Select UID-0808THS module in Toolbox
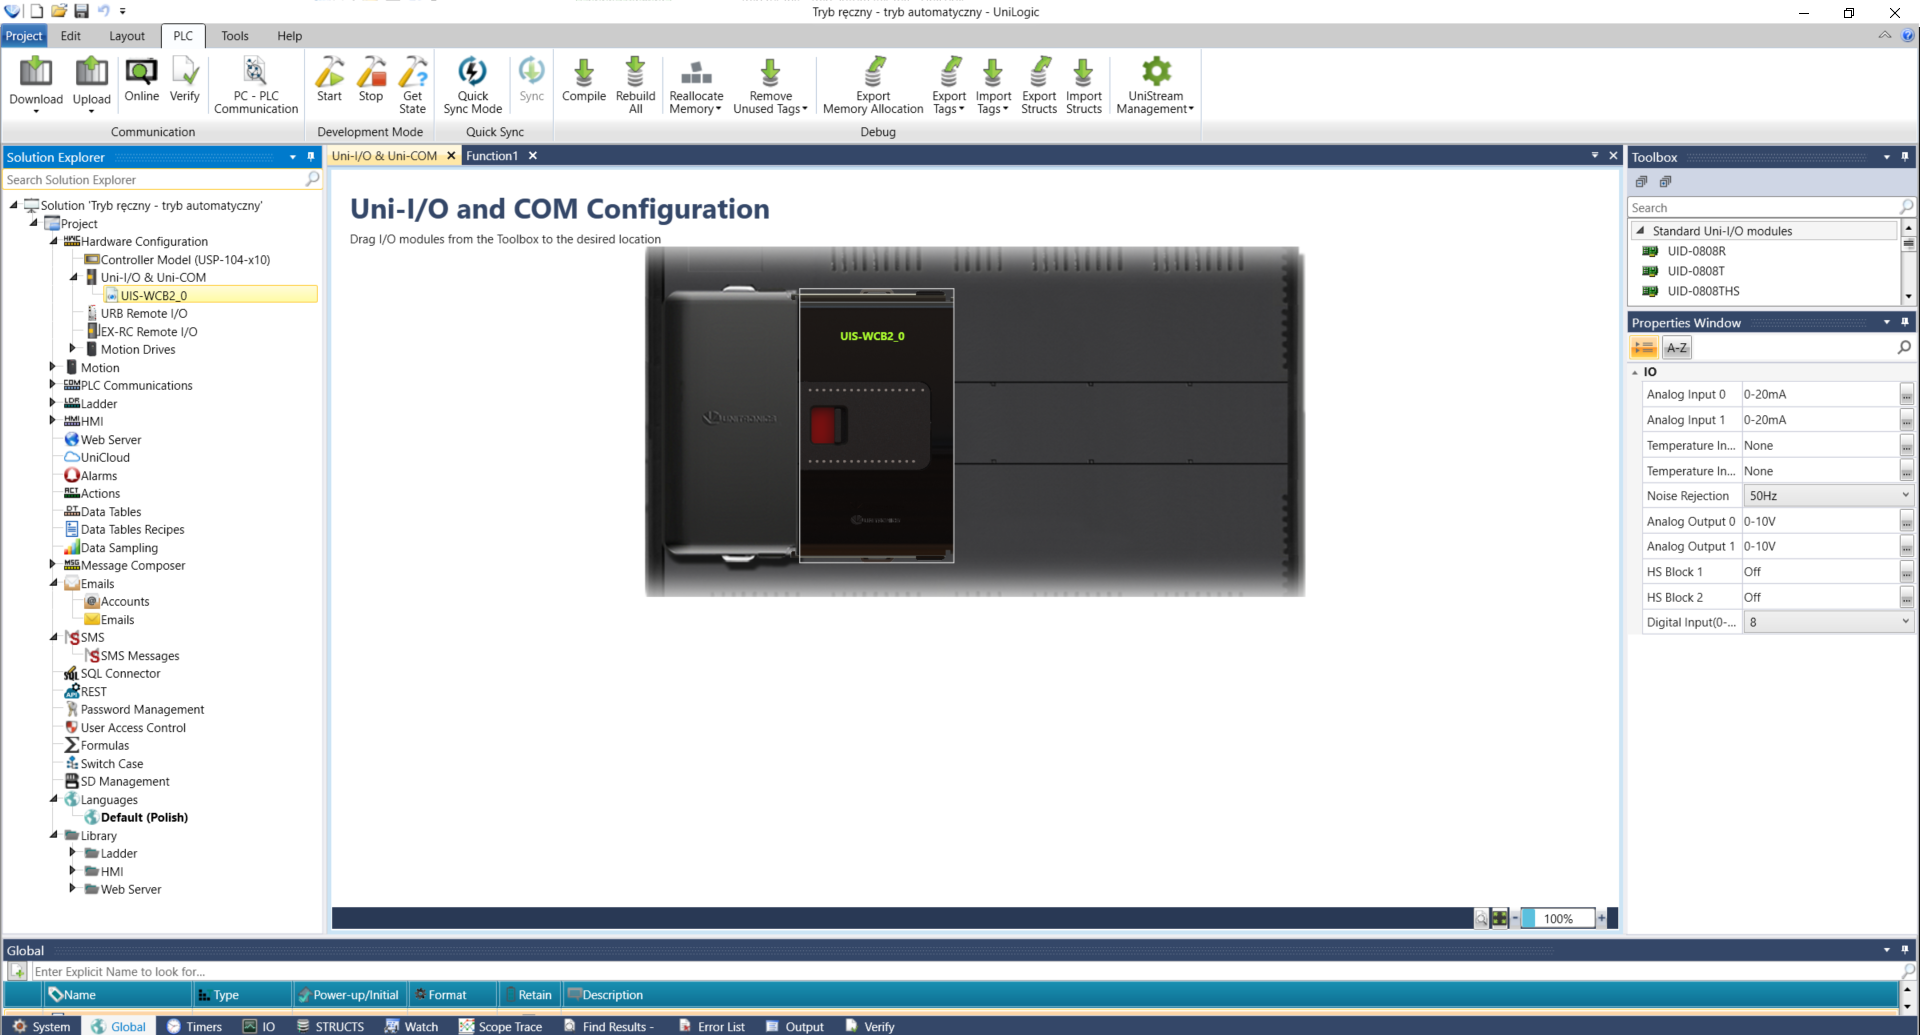This screenshot has width=1920, height=1035. click(1703, 291)
